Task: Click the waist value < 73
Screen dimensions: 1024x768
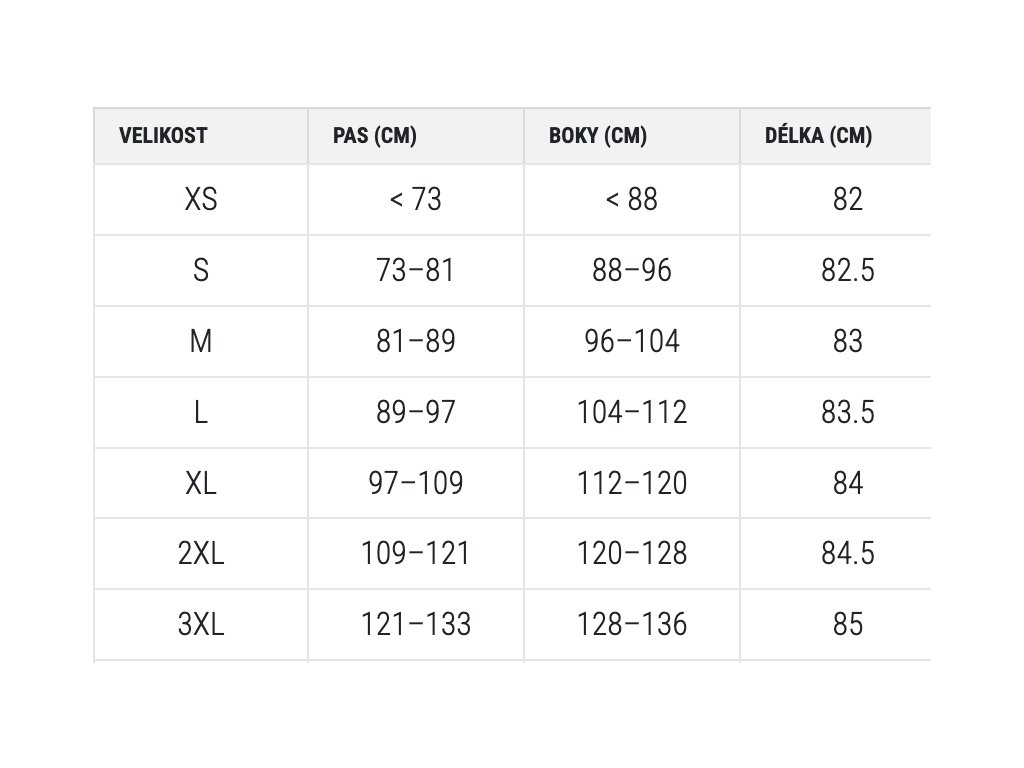Action: 415,199
